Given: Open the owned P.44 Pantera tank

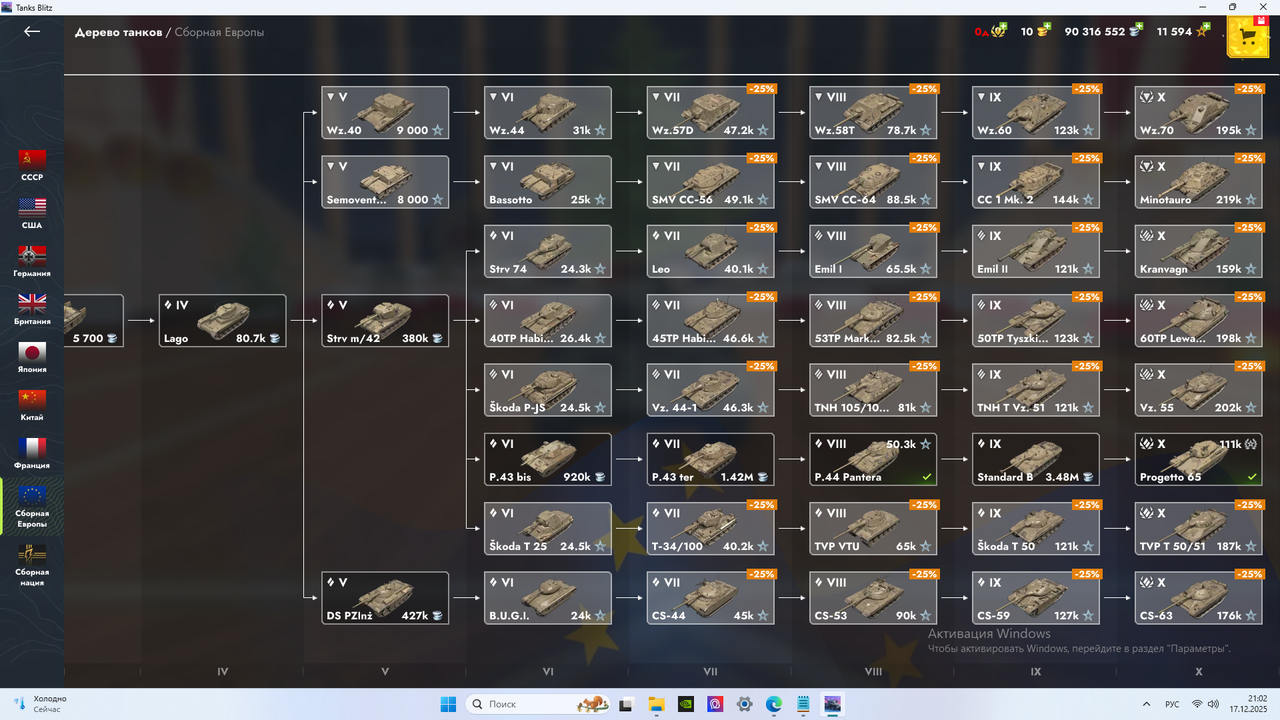Looking at the screenshot, I should pos(873,460).
